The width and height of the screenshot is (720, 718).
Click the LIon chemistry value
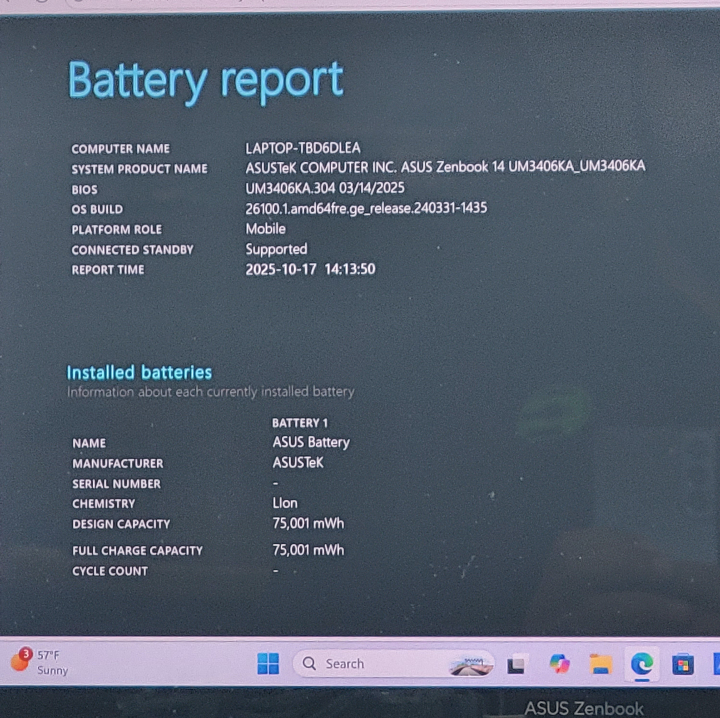[285, 503]
